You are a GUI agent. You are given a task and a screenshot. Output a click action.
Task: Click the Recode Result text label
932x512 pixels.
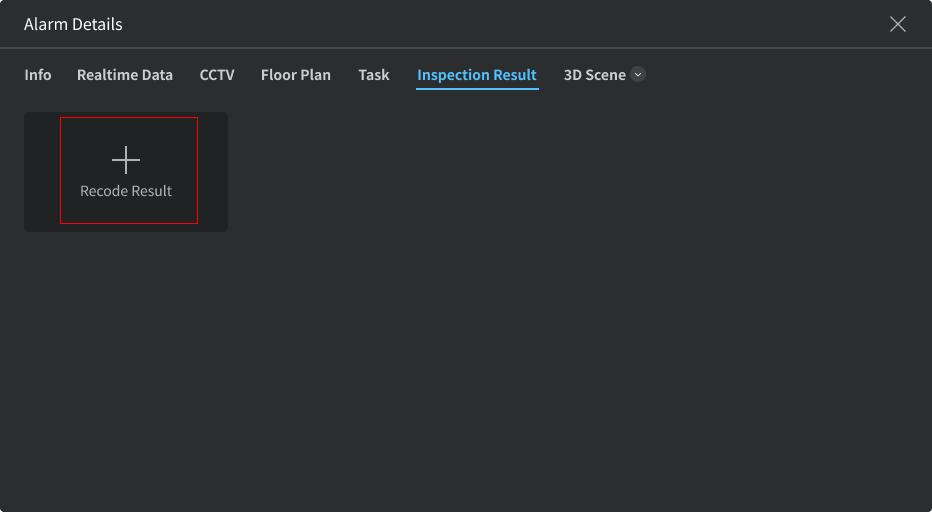pos(126,191)
